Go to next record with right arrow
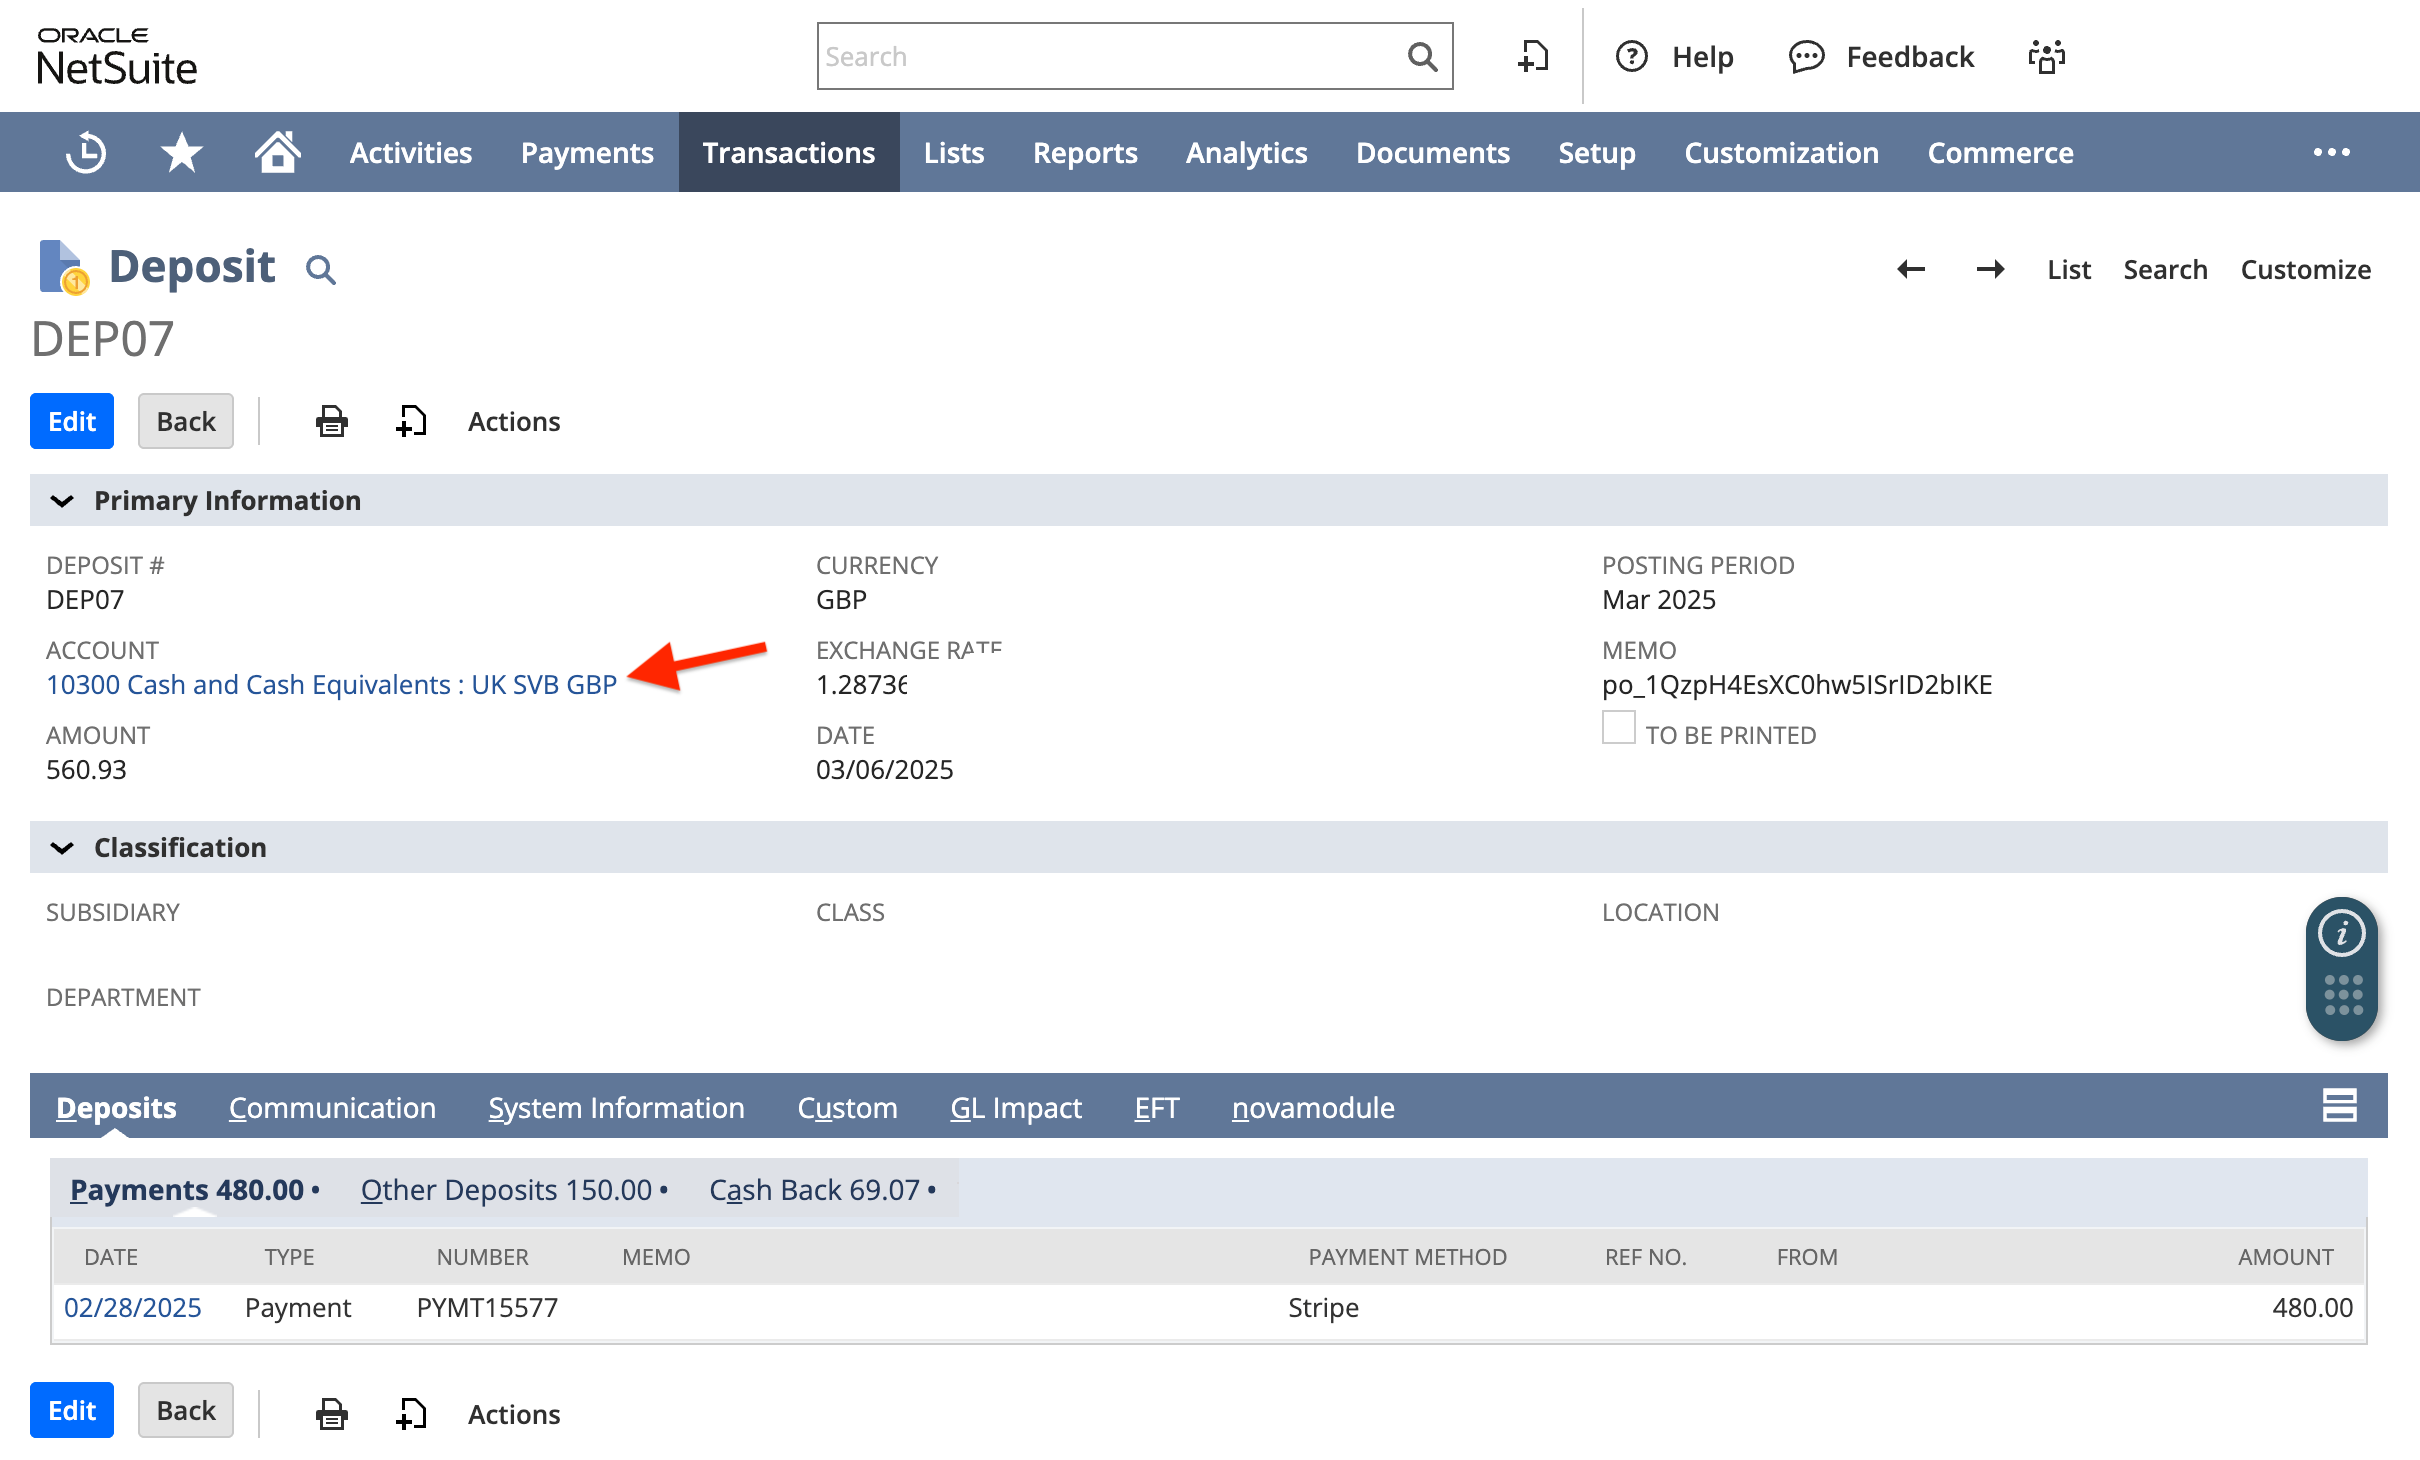Image resolution: width=2420 pixels, height=1460 pixels. pyautogui.click(x=1990, y=269)
